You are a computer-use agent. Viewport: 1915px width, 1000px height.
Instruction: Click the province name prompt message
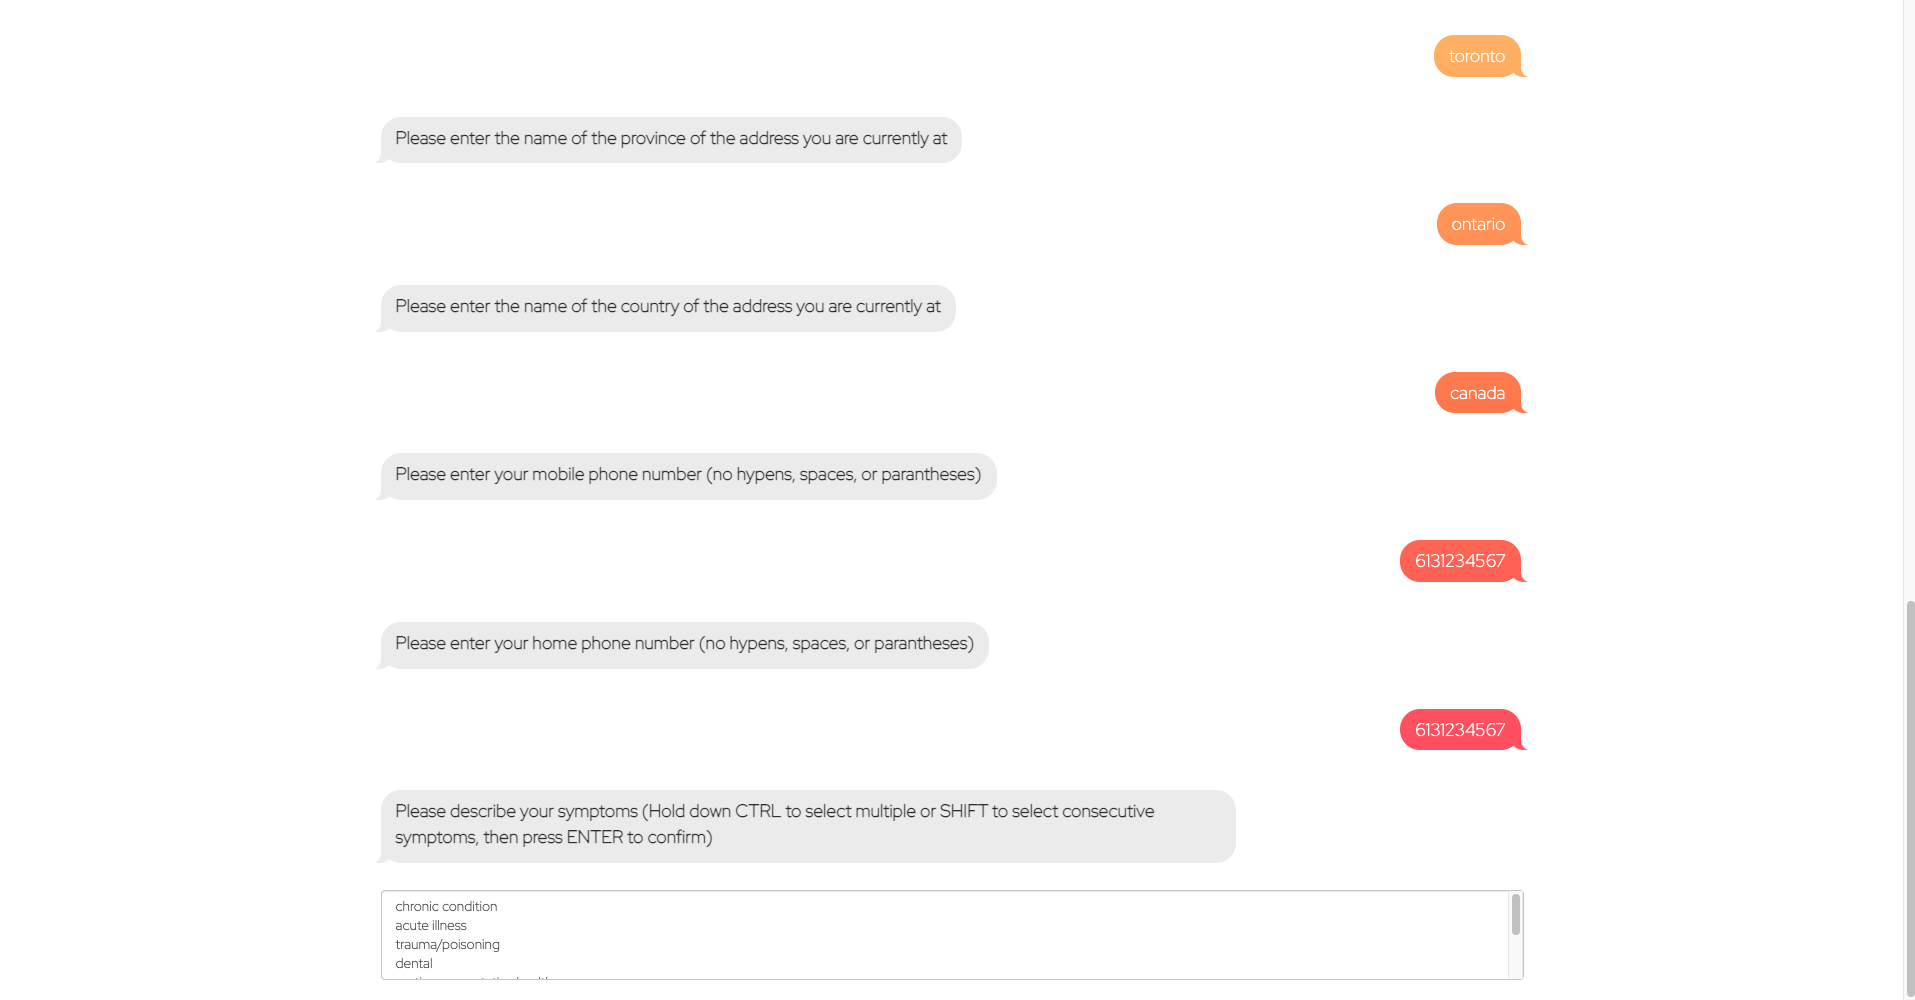[671, 139]
